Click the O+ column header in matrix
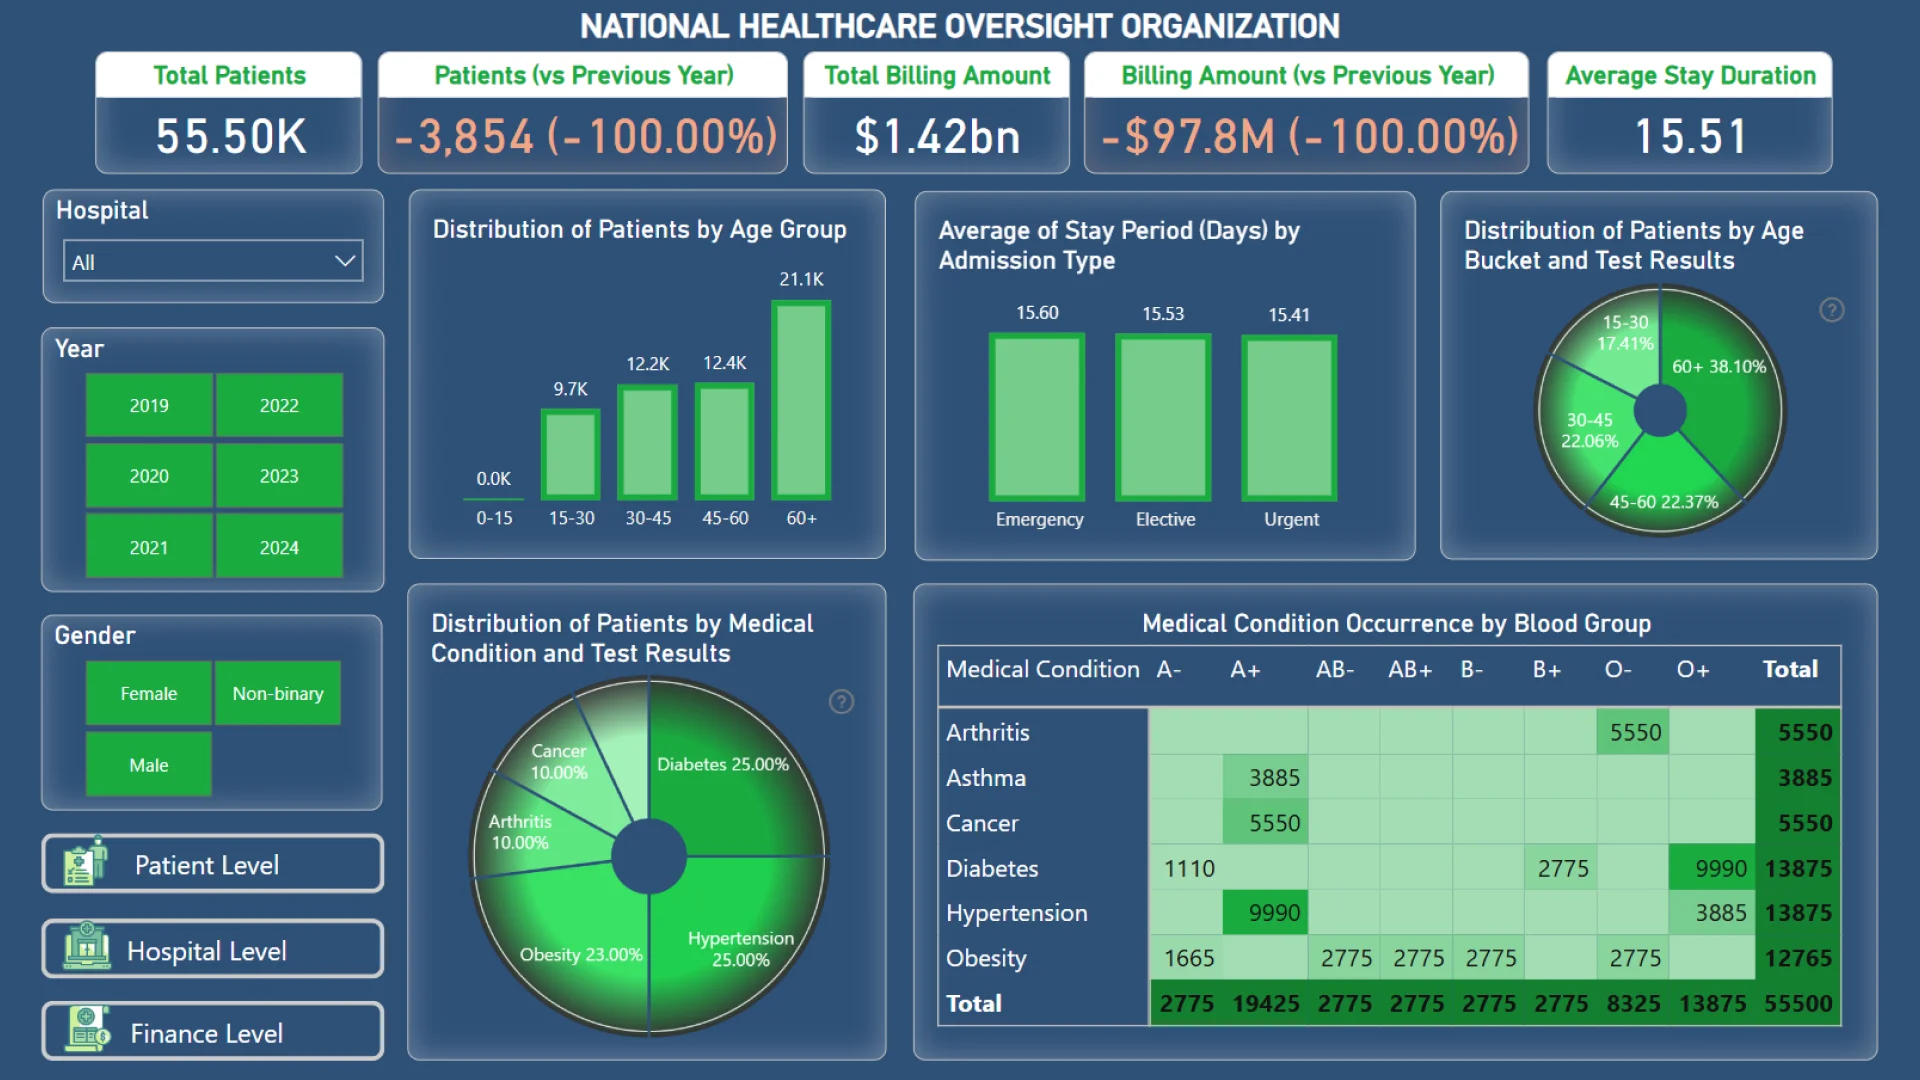The width and height of the screenshot is (1920, 1080). point(1692,669)
